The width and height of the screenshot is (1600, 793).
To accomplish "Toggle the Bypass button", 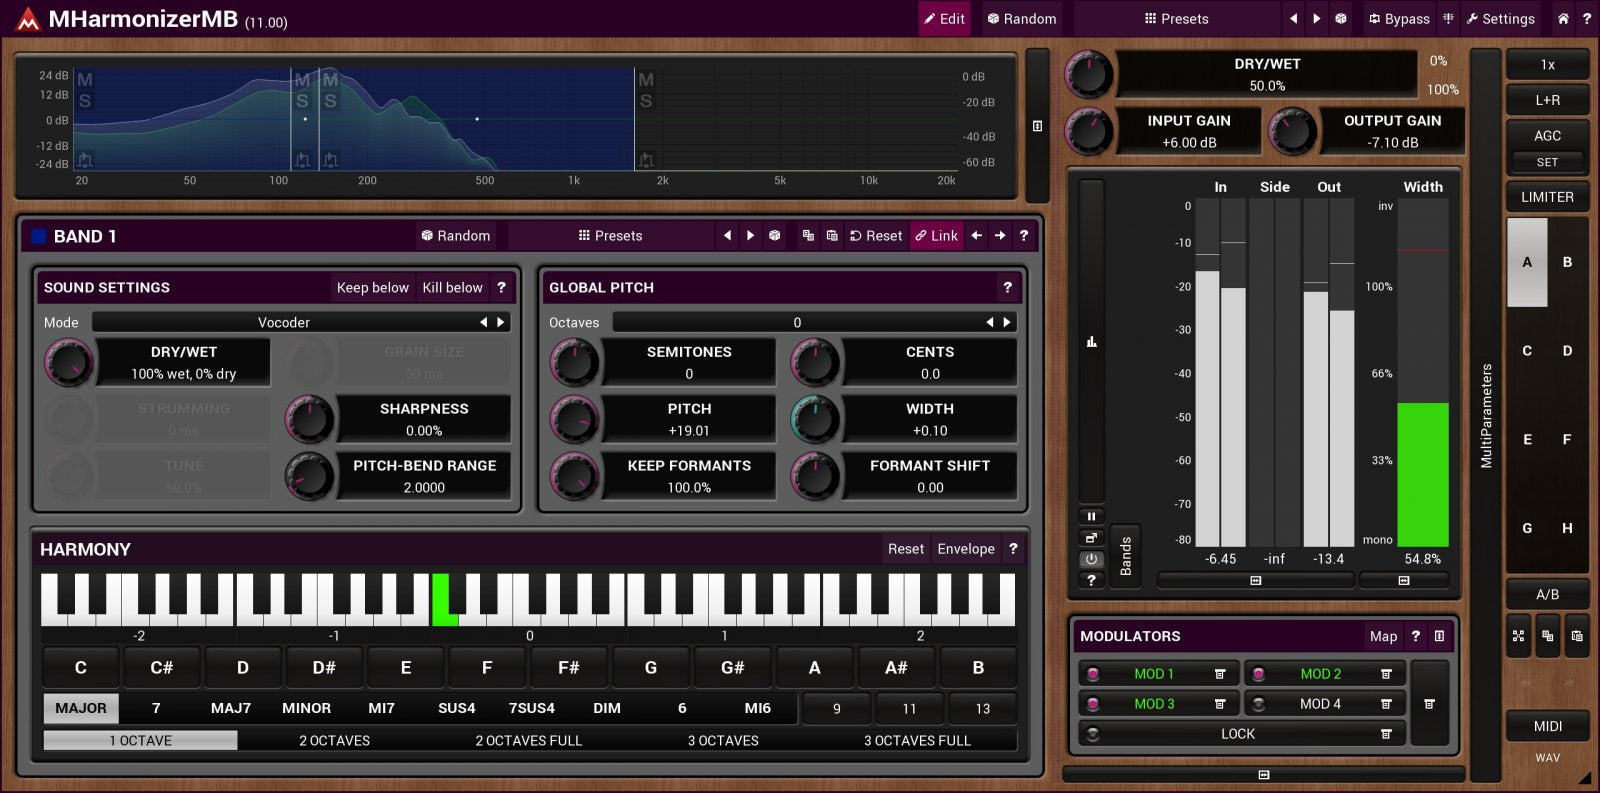I will (x=1399, y=18).
